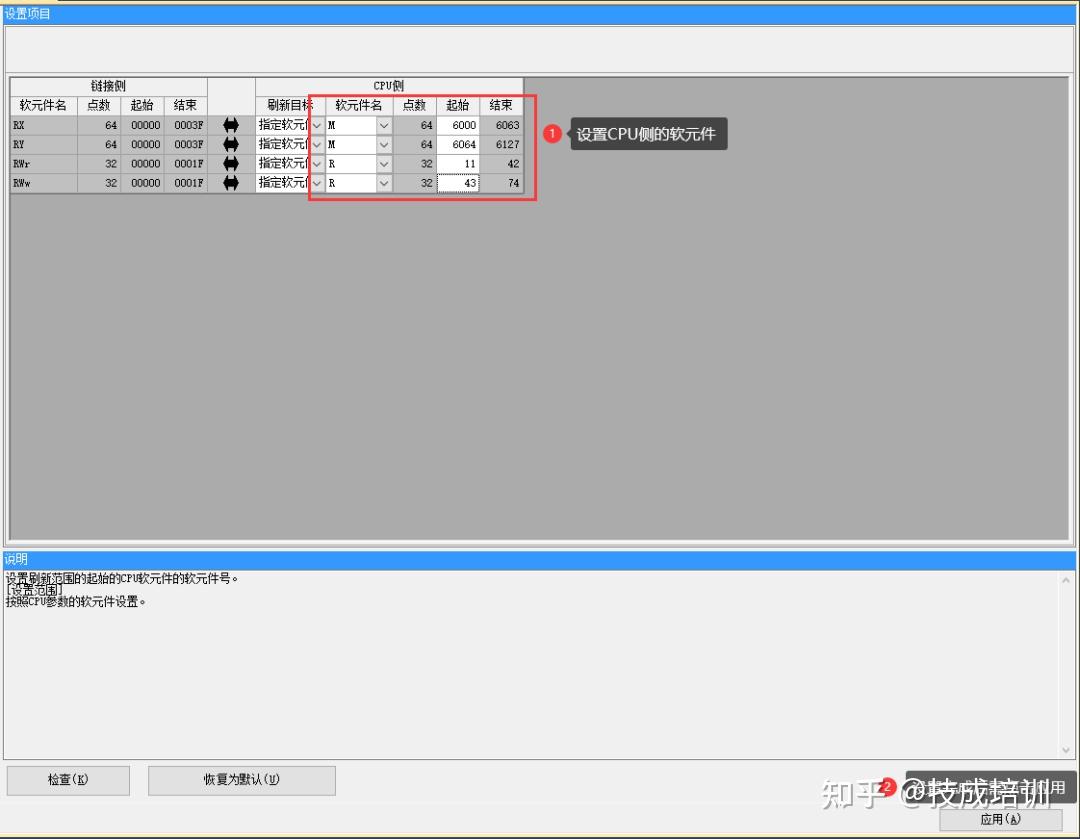
Task: Open the 软元件名 dropdown showing M for RY
Action: pyautogui.click(x=383, y=144)
